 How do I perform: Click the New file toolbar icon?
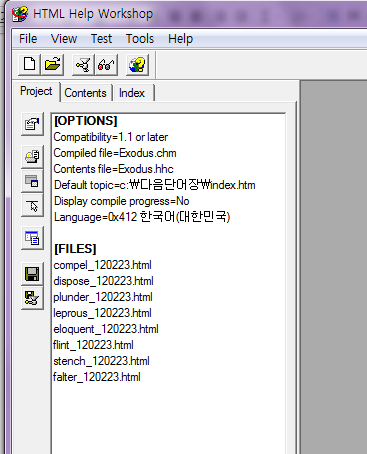29,64
